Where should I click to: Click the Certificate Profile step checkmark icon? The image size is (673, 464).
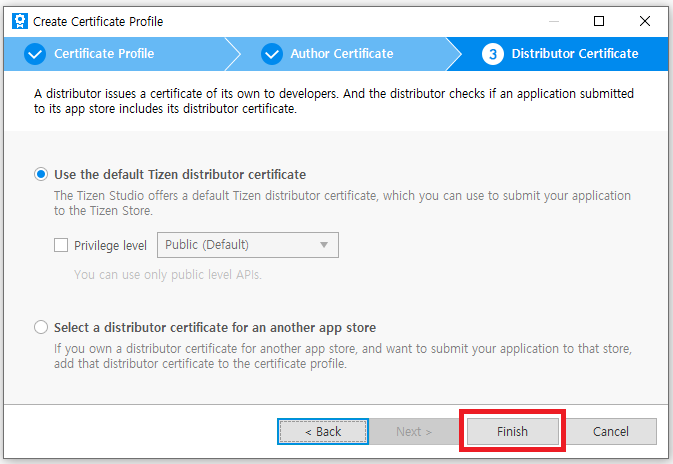(x=35, y=54)
